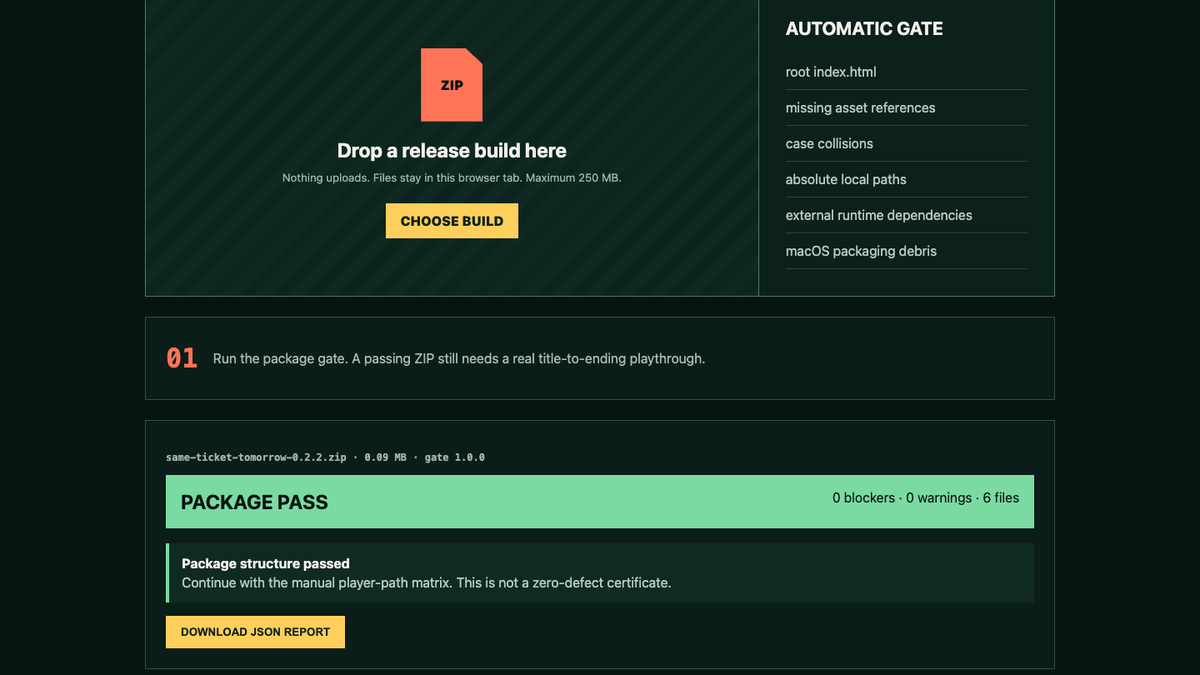Click the 'Nothing uploads' note under the drop heading
The height and width of the screenshot is (675, 1200).
[x=452, y=178]
